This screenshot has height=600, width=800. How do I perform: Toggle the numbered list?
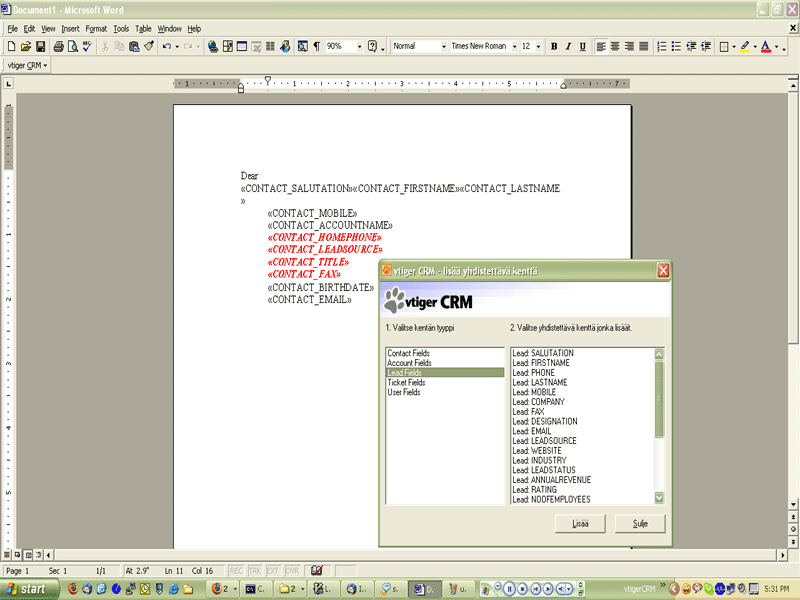[662, 46]
